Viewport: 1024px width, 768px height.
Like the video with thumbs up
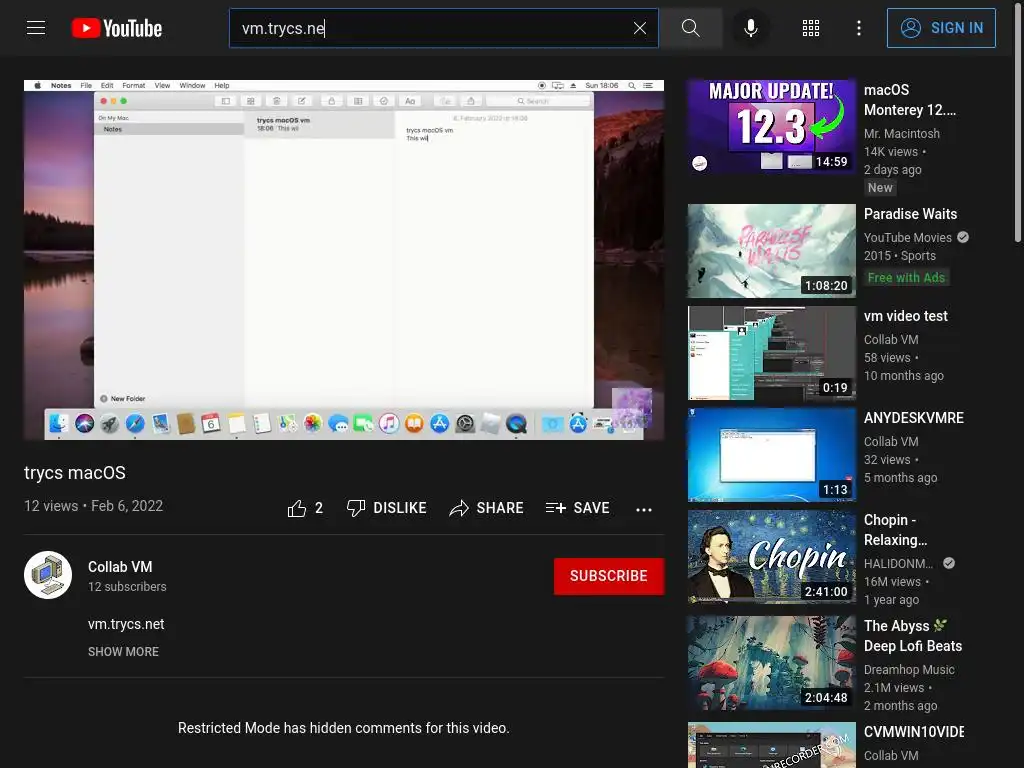[305, 508]
